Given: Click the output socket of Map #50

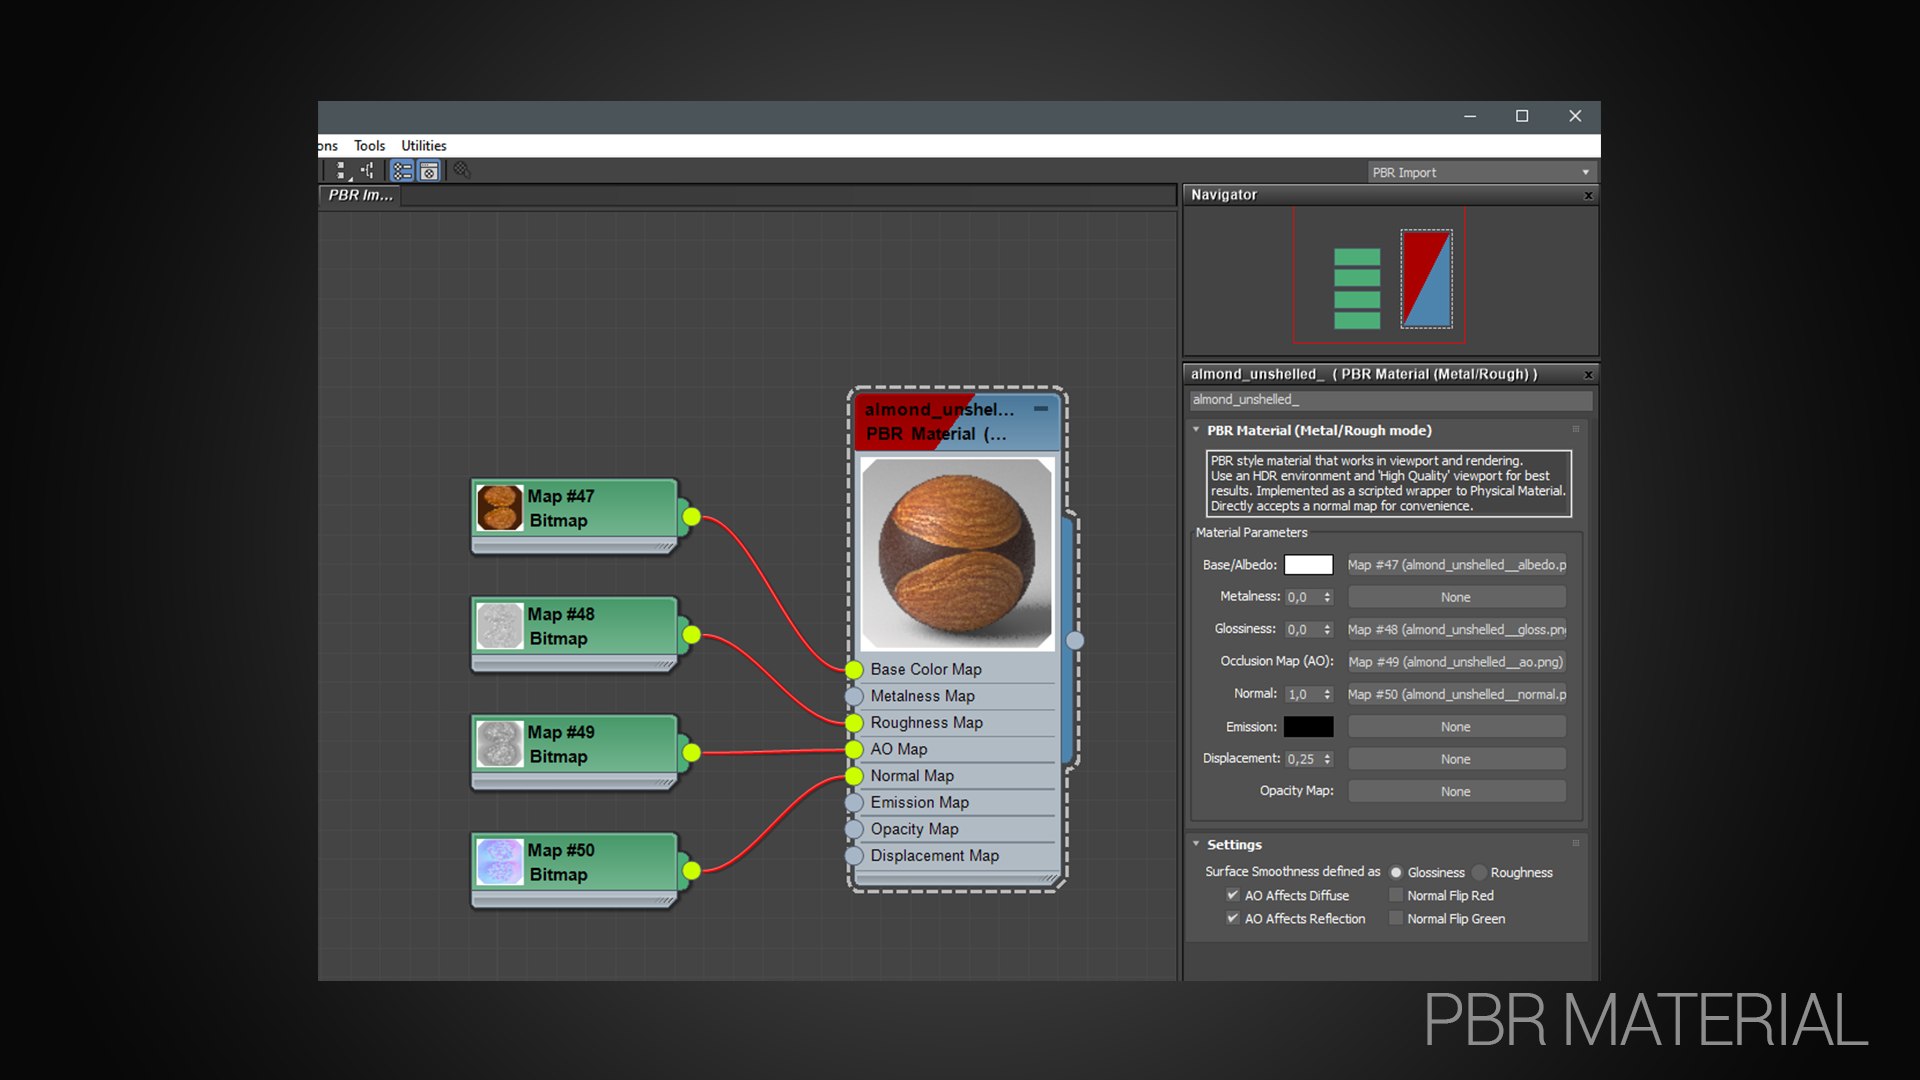Looking at the screenshot, I should (x=692, y=871).
